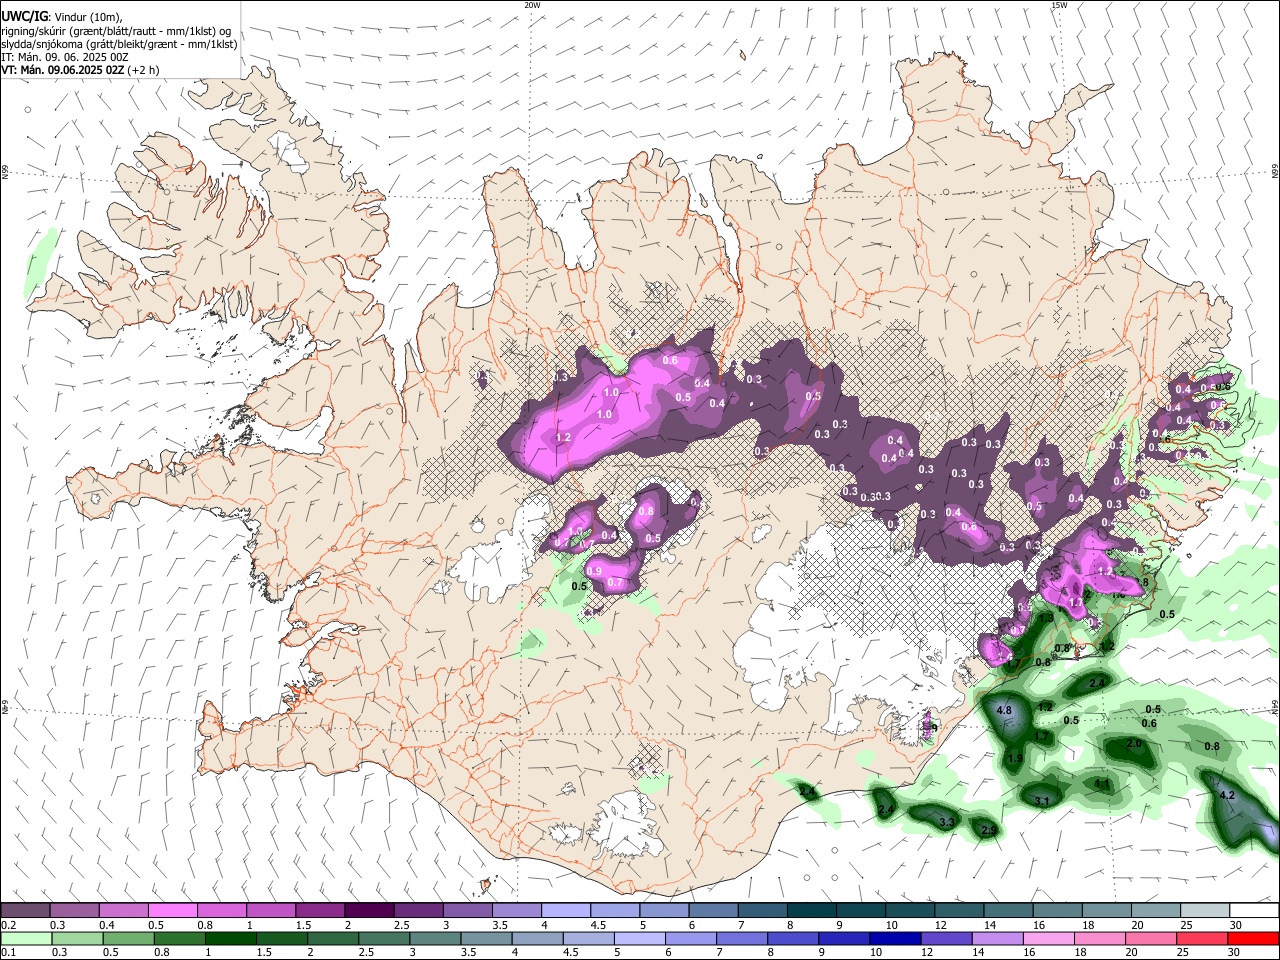The width and height of the screenshot is (1280, 960).
Task: Click the 3.3 rain value on the map
Action: (x=947, y=822)
